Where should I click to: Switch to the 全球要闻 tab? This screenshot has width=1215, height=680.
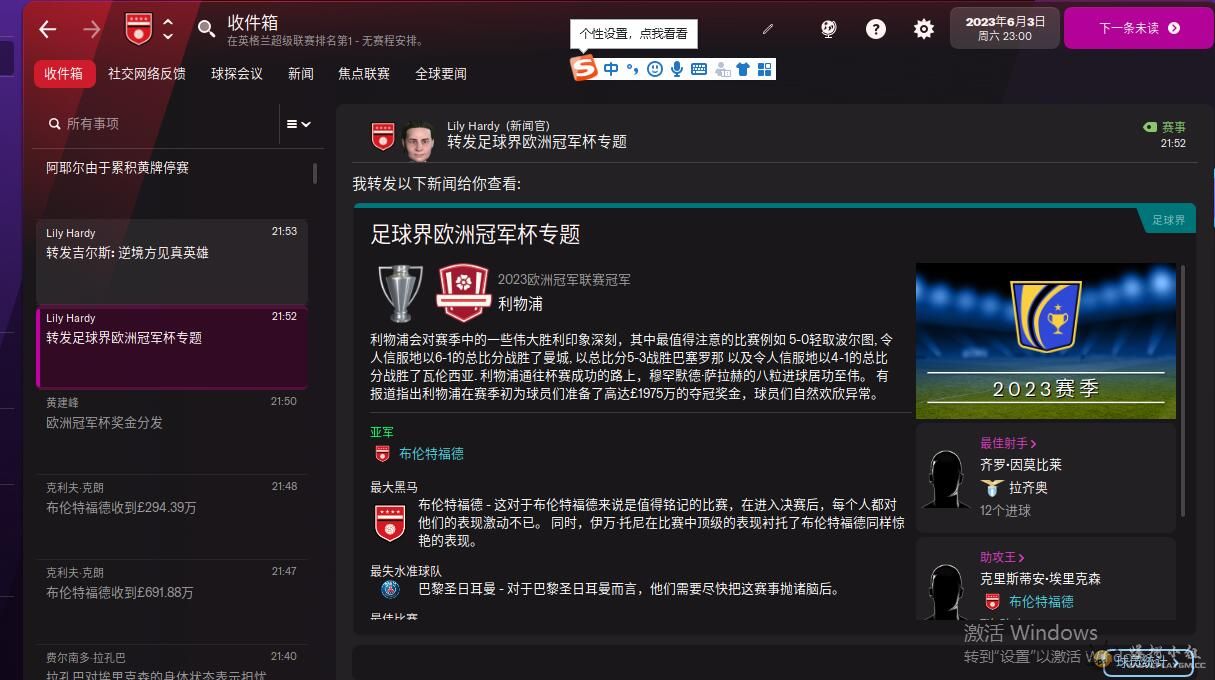click(x=441, y=73)
